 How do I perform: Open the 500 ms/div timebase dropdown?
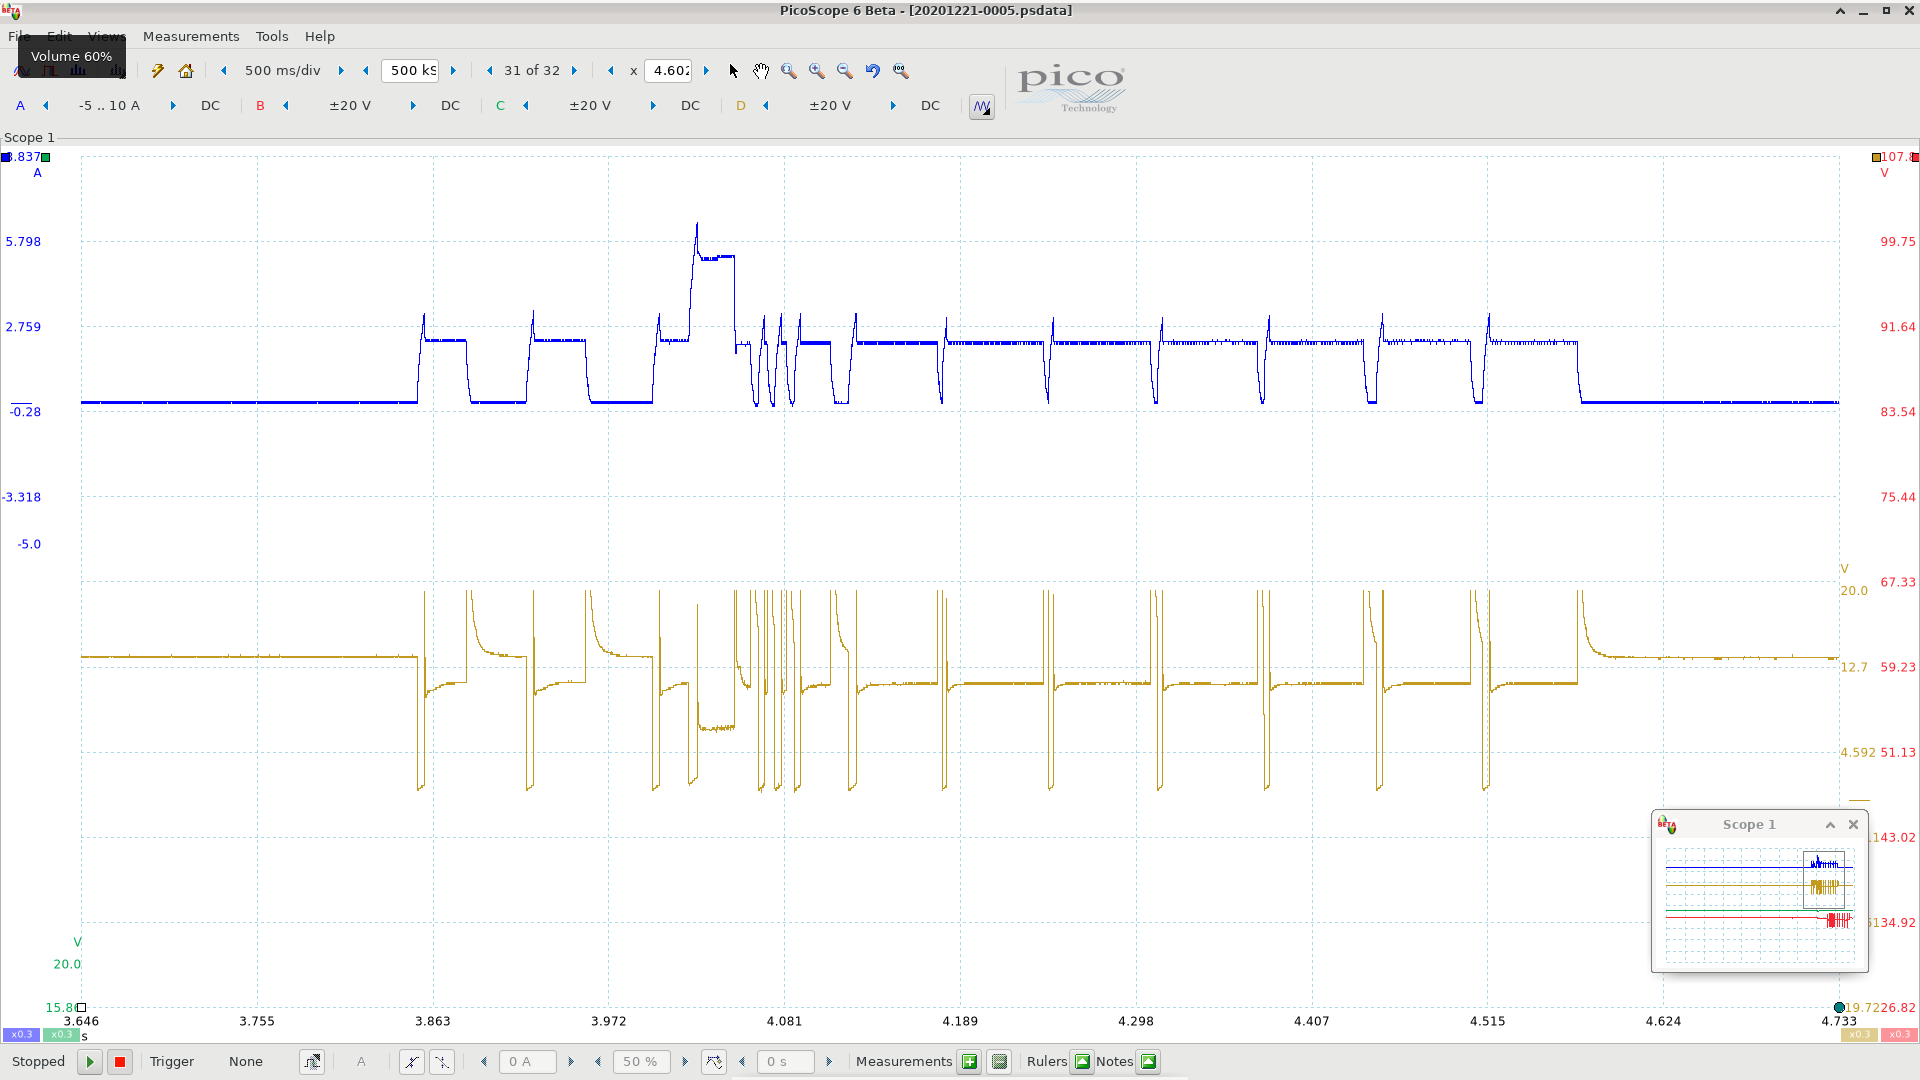pyautogui.click(x=282, y=71)
